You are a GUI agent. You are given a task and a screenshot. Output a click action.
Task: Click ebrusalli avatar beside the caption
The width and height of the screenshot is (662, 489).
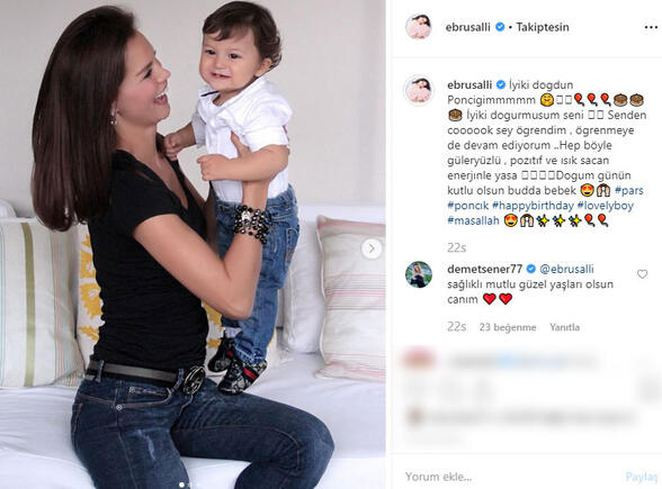click(418, 90)
